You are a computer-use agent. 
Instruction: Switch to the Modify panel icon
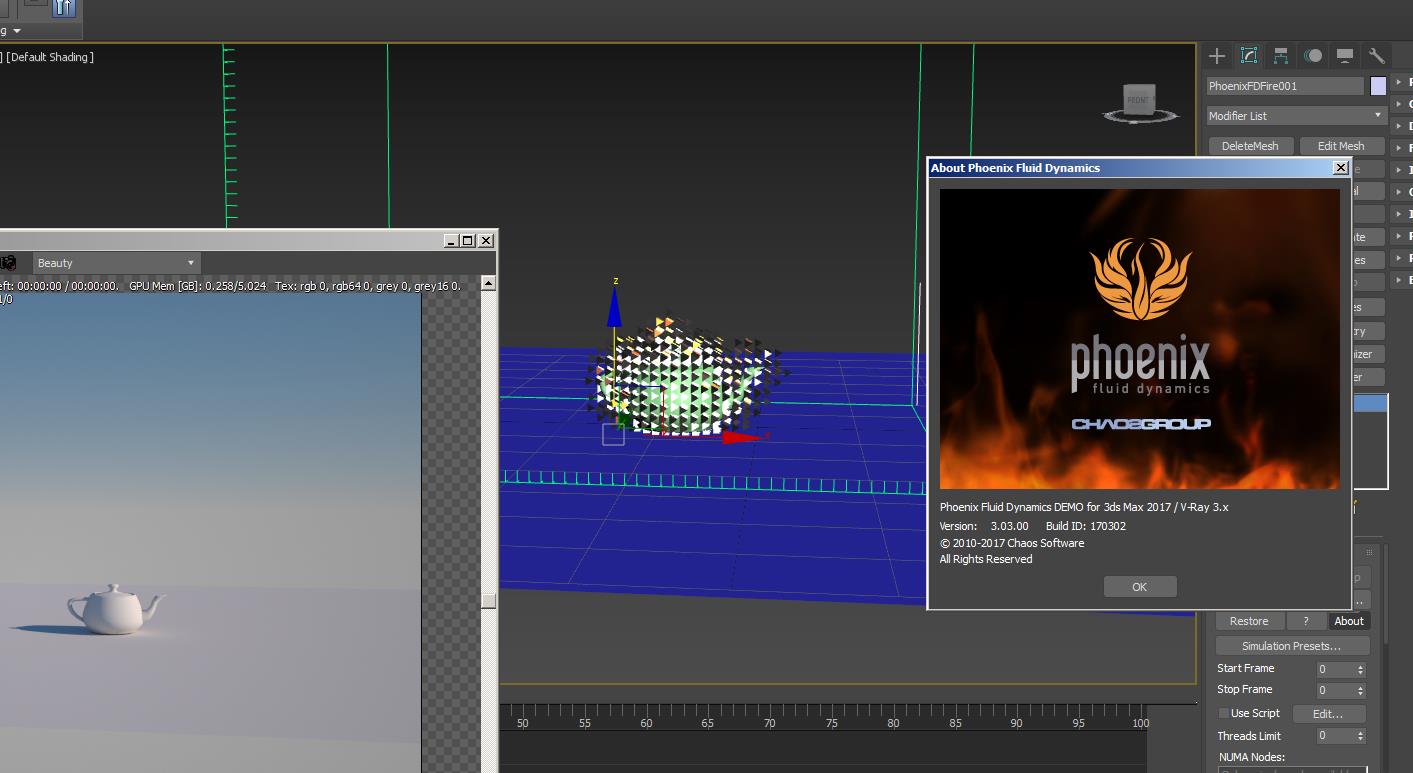click(1249, 56)
